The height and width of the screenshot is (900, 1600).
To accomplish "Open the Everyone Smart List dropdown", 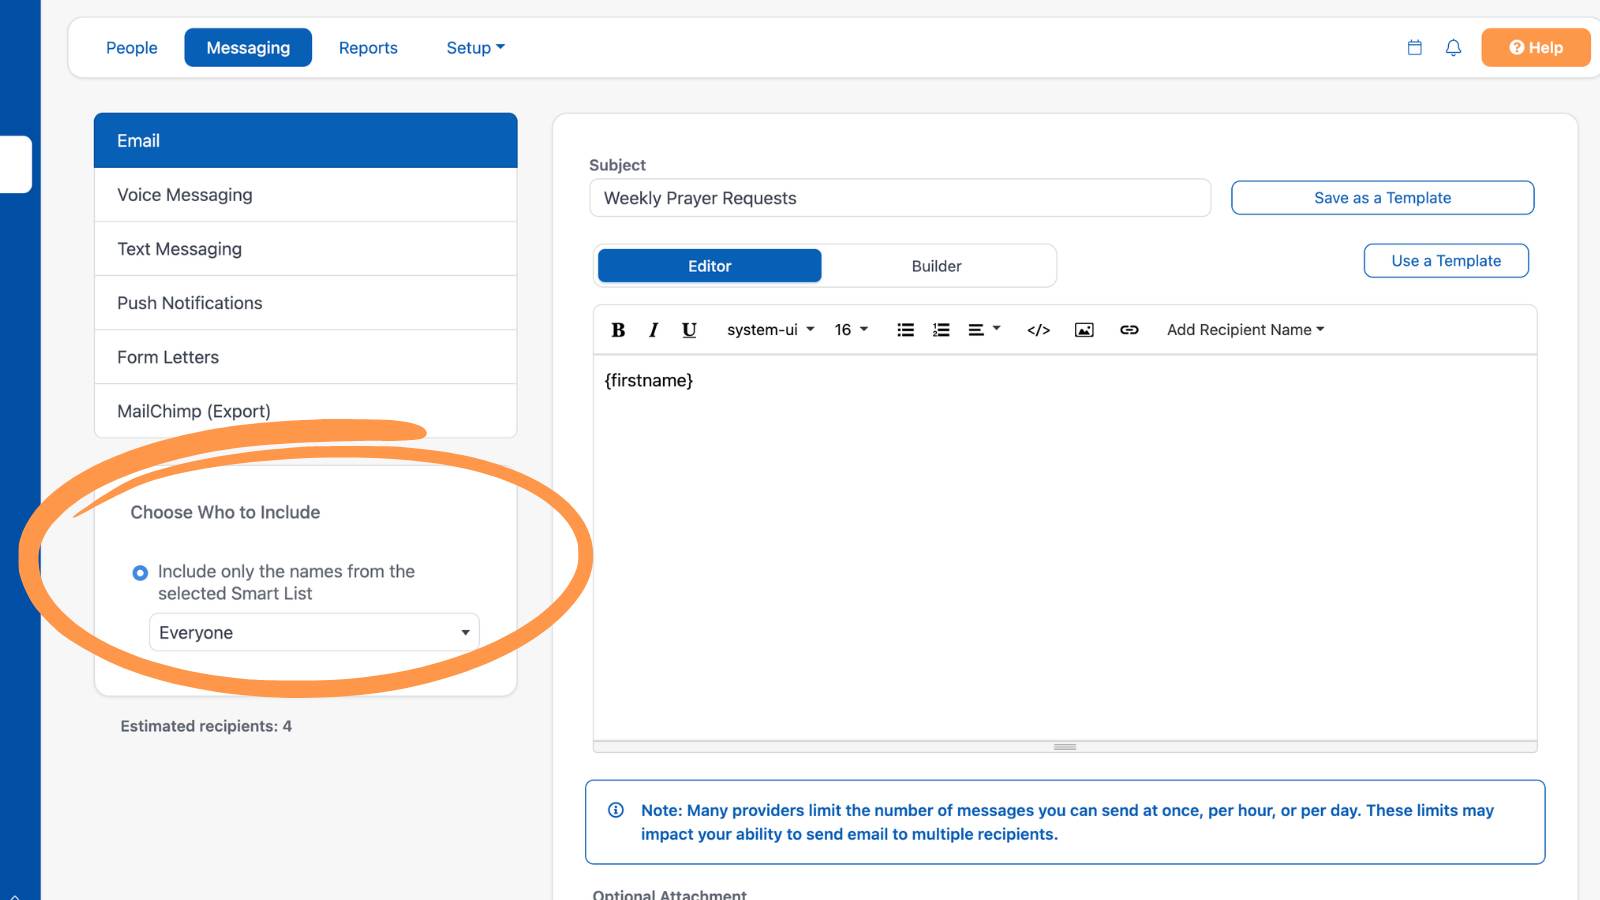I will pyautogui.click(x=314, y=632).
